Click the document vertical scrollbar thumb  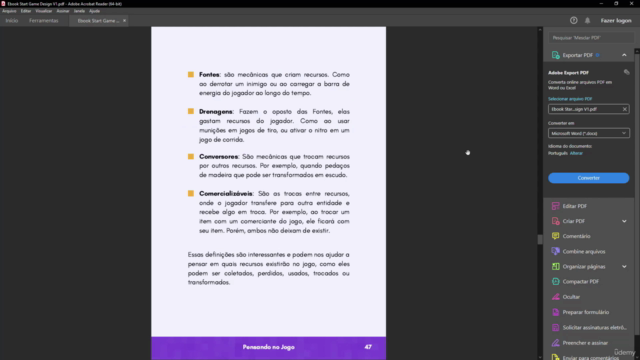[540, 239]
